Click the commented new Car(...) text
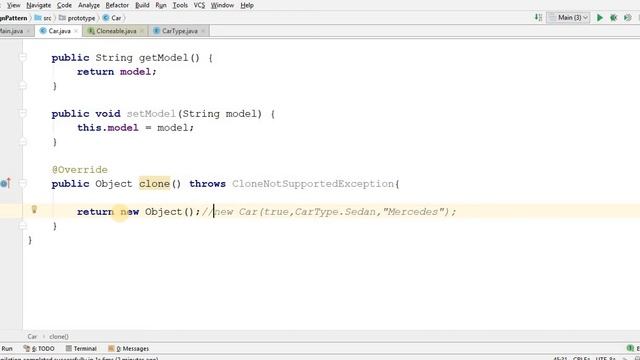Screen dimensions: 640x360 (335, 212)
